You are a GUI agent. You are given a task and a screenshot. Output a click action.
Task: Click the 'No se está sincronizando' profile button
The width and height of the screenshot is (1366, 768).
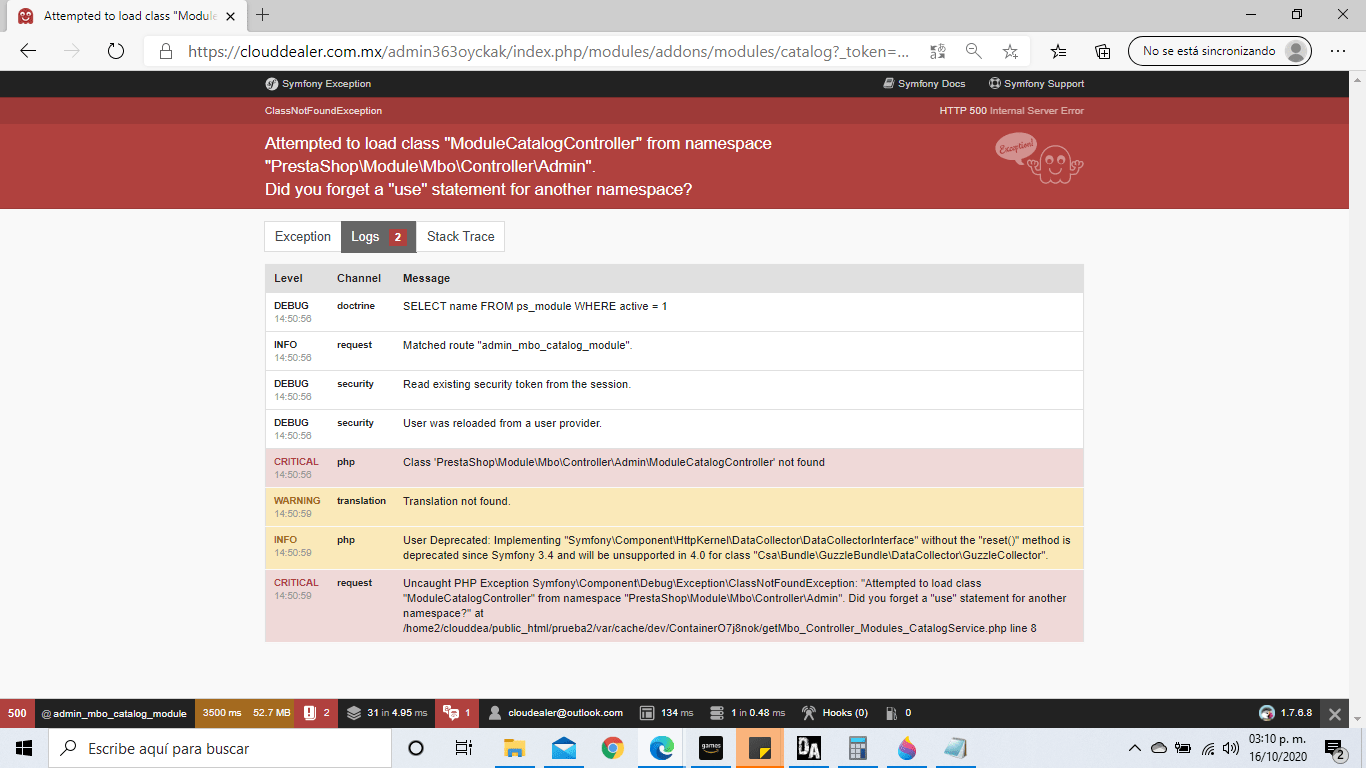point(1219,51)
